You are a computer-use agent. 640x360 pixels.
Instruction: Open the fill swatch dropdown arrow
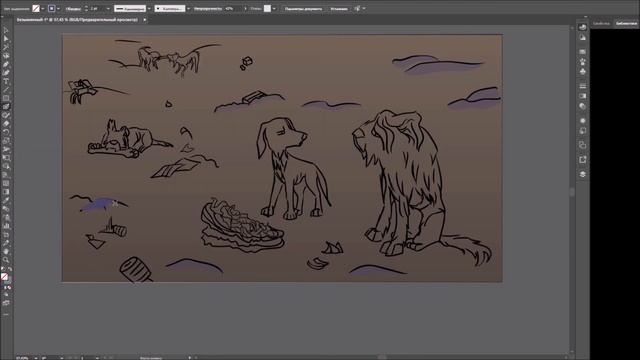[x=42, y=9]
